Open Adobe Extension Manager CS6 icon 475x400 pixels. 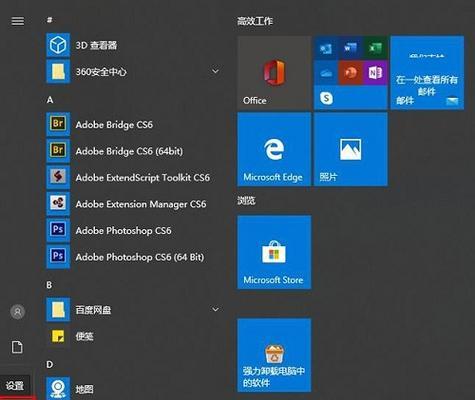click(58, 203)
